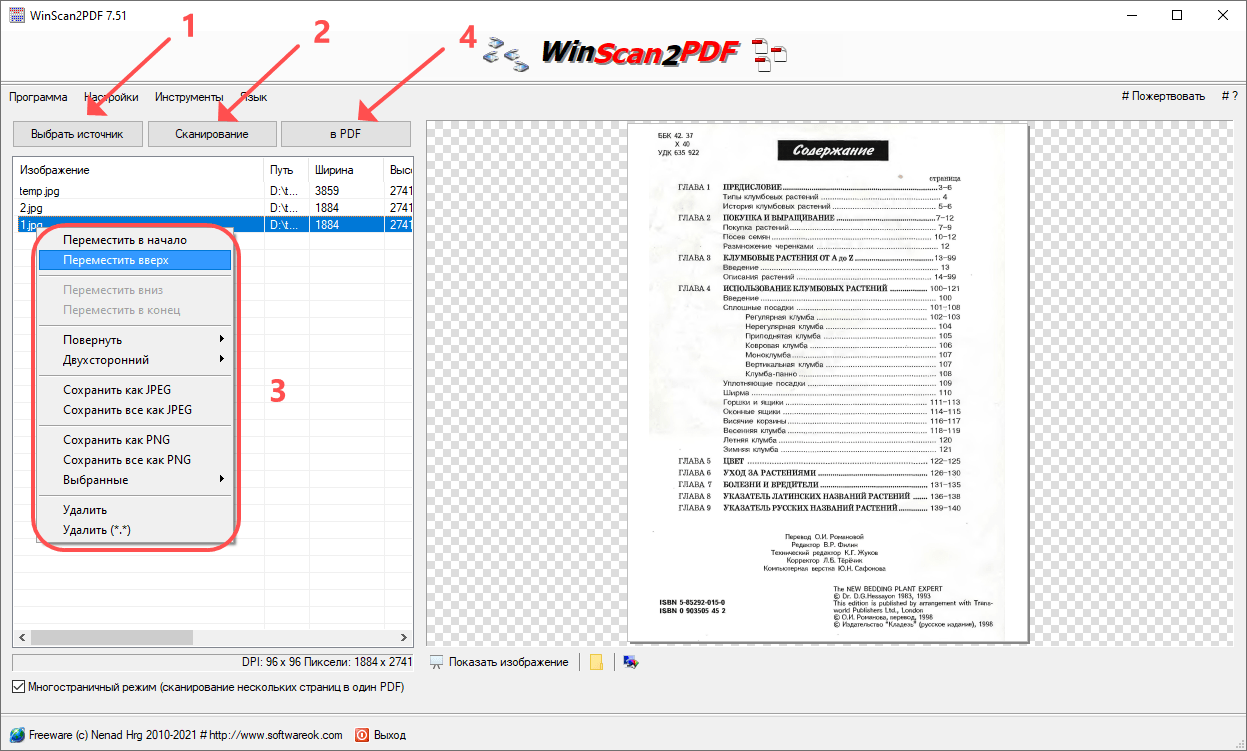Click the easel icon beside Показать изображение
This screenshot has width=1247, height=751.
436,662
